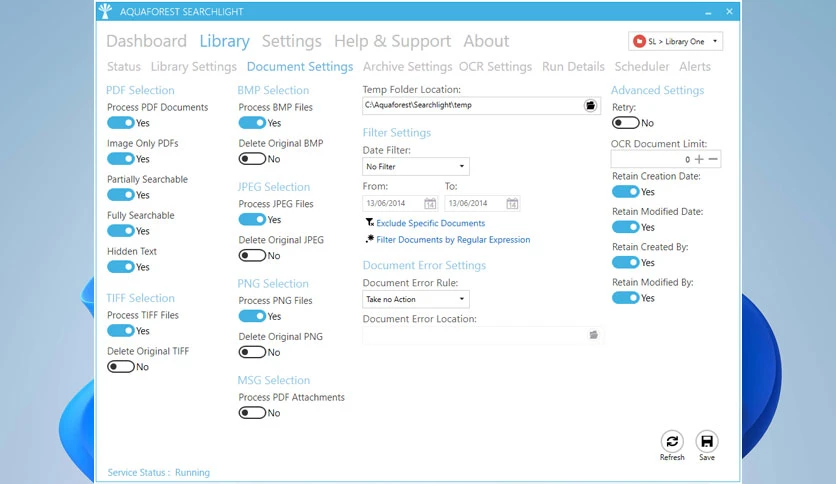The height and width of the screenshot is (484, 836).
Task: Click the regular expression asterisk icon
Action: coord(369,239)
